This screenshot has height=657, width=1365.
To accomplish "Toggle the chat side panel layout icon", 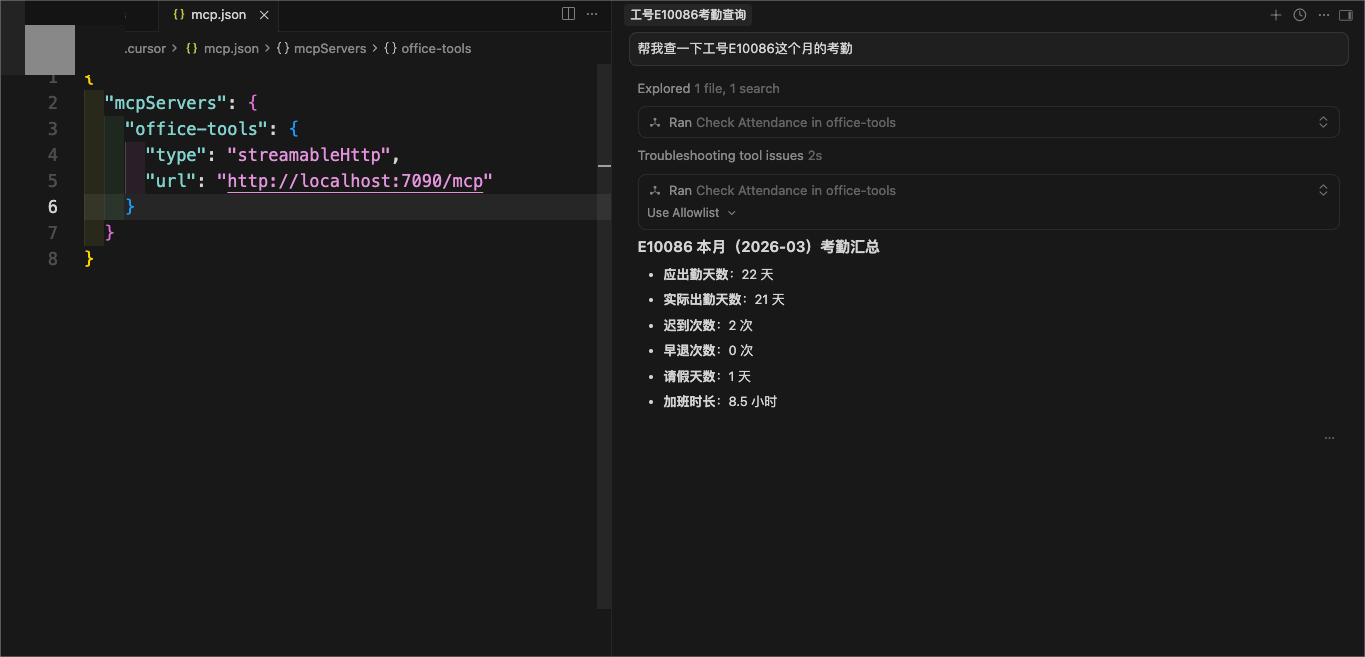I will [x=1346, y=15].
